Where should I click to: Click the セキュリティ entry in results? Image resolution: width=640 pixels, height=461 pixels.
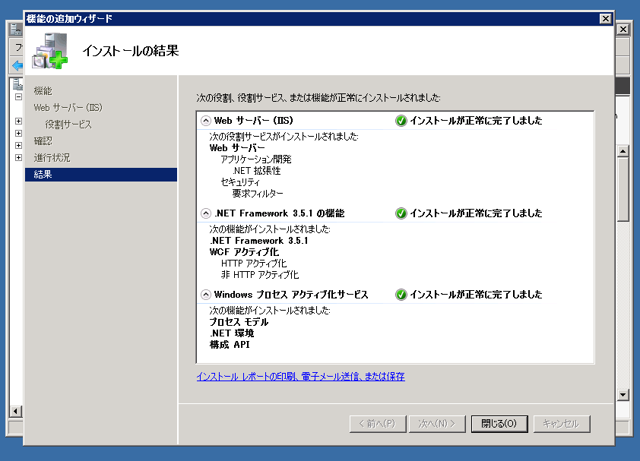240,182
